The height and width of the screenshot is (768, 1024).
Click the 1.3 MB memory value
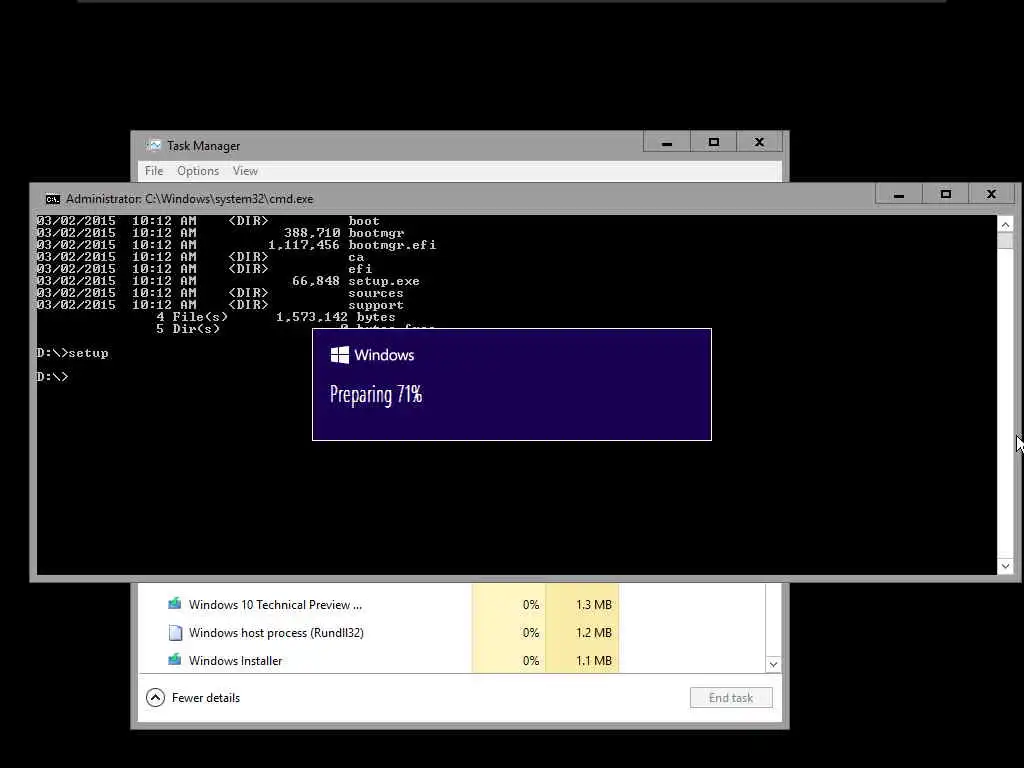point(594,605)
